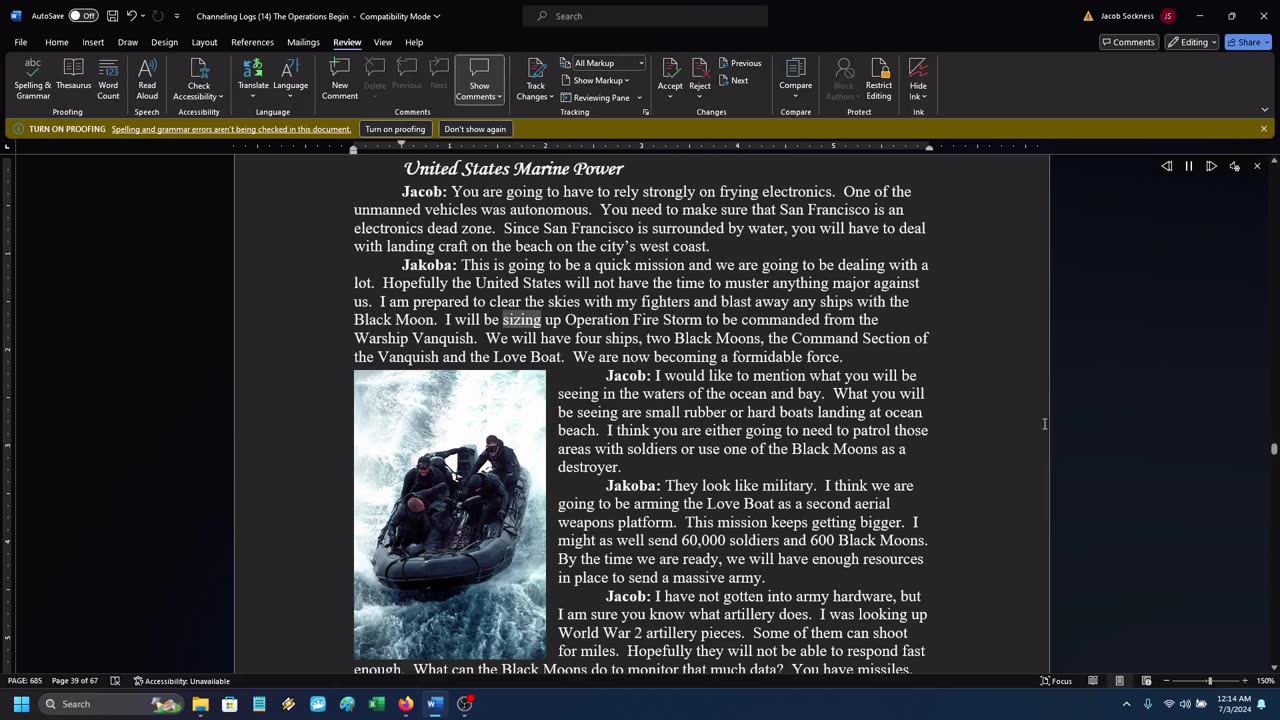Switch to the Home tab

(56, 42)
